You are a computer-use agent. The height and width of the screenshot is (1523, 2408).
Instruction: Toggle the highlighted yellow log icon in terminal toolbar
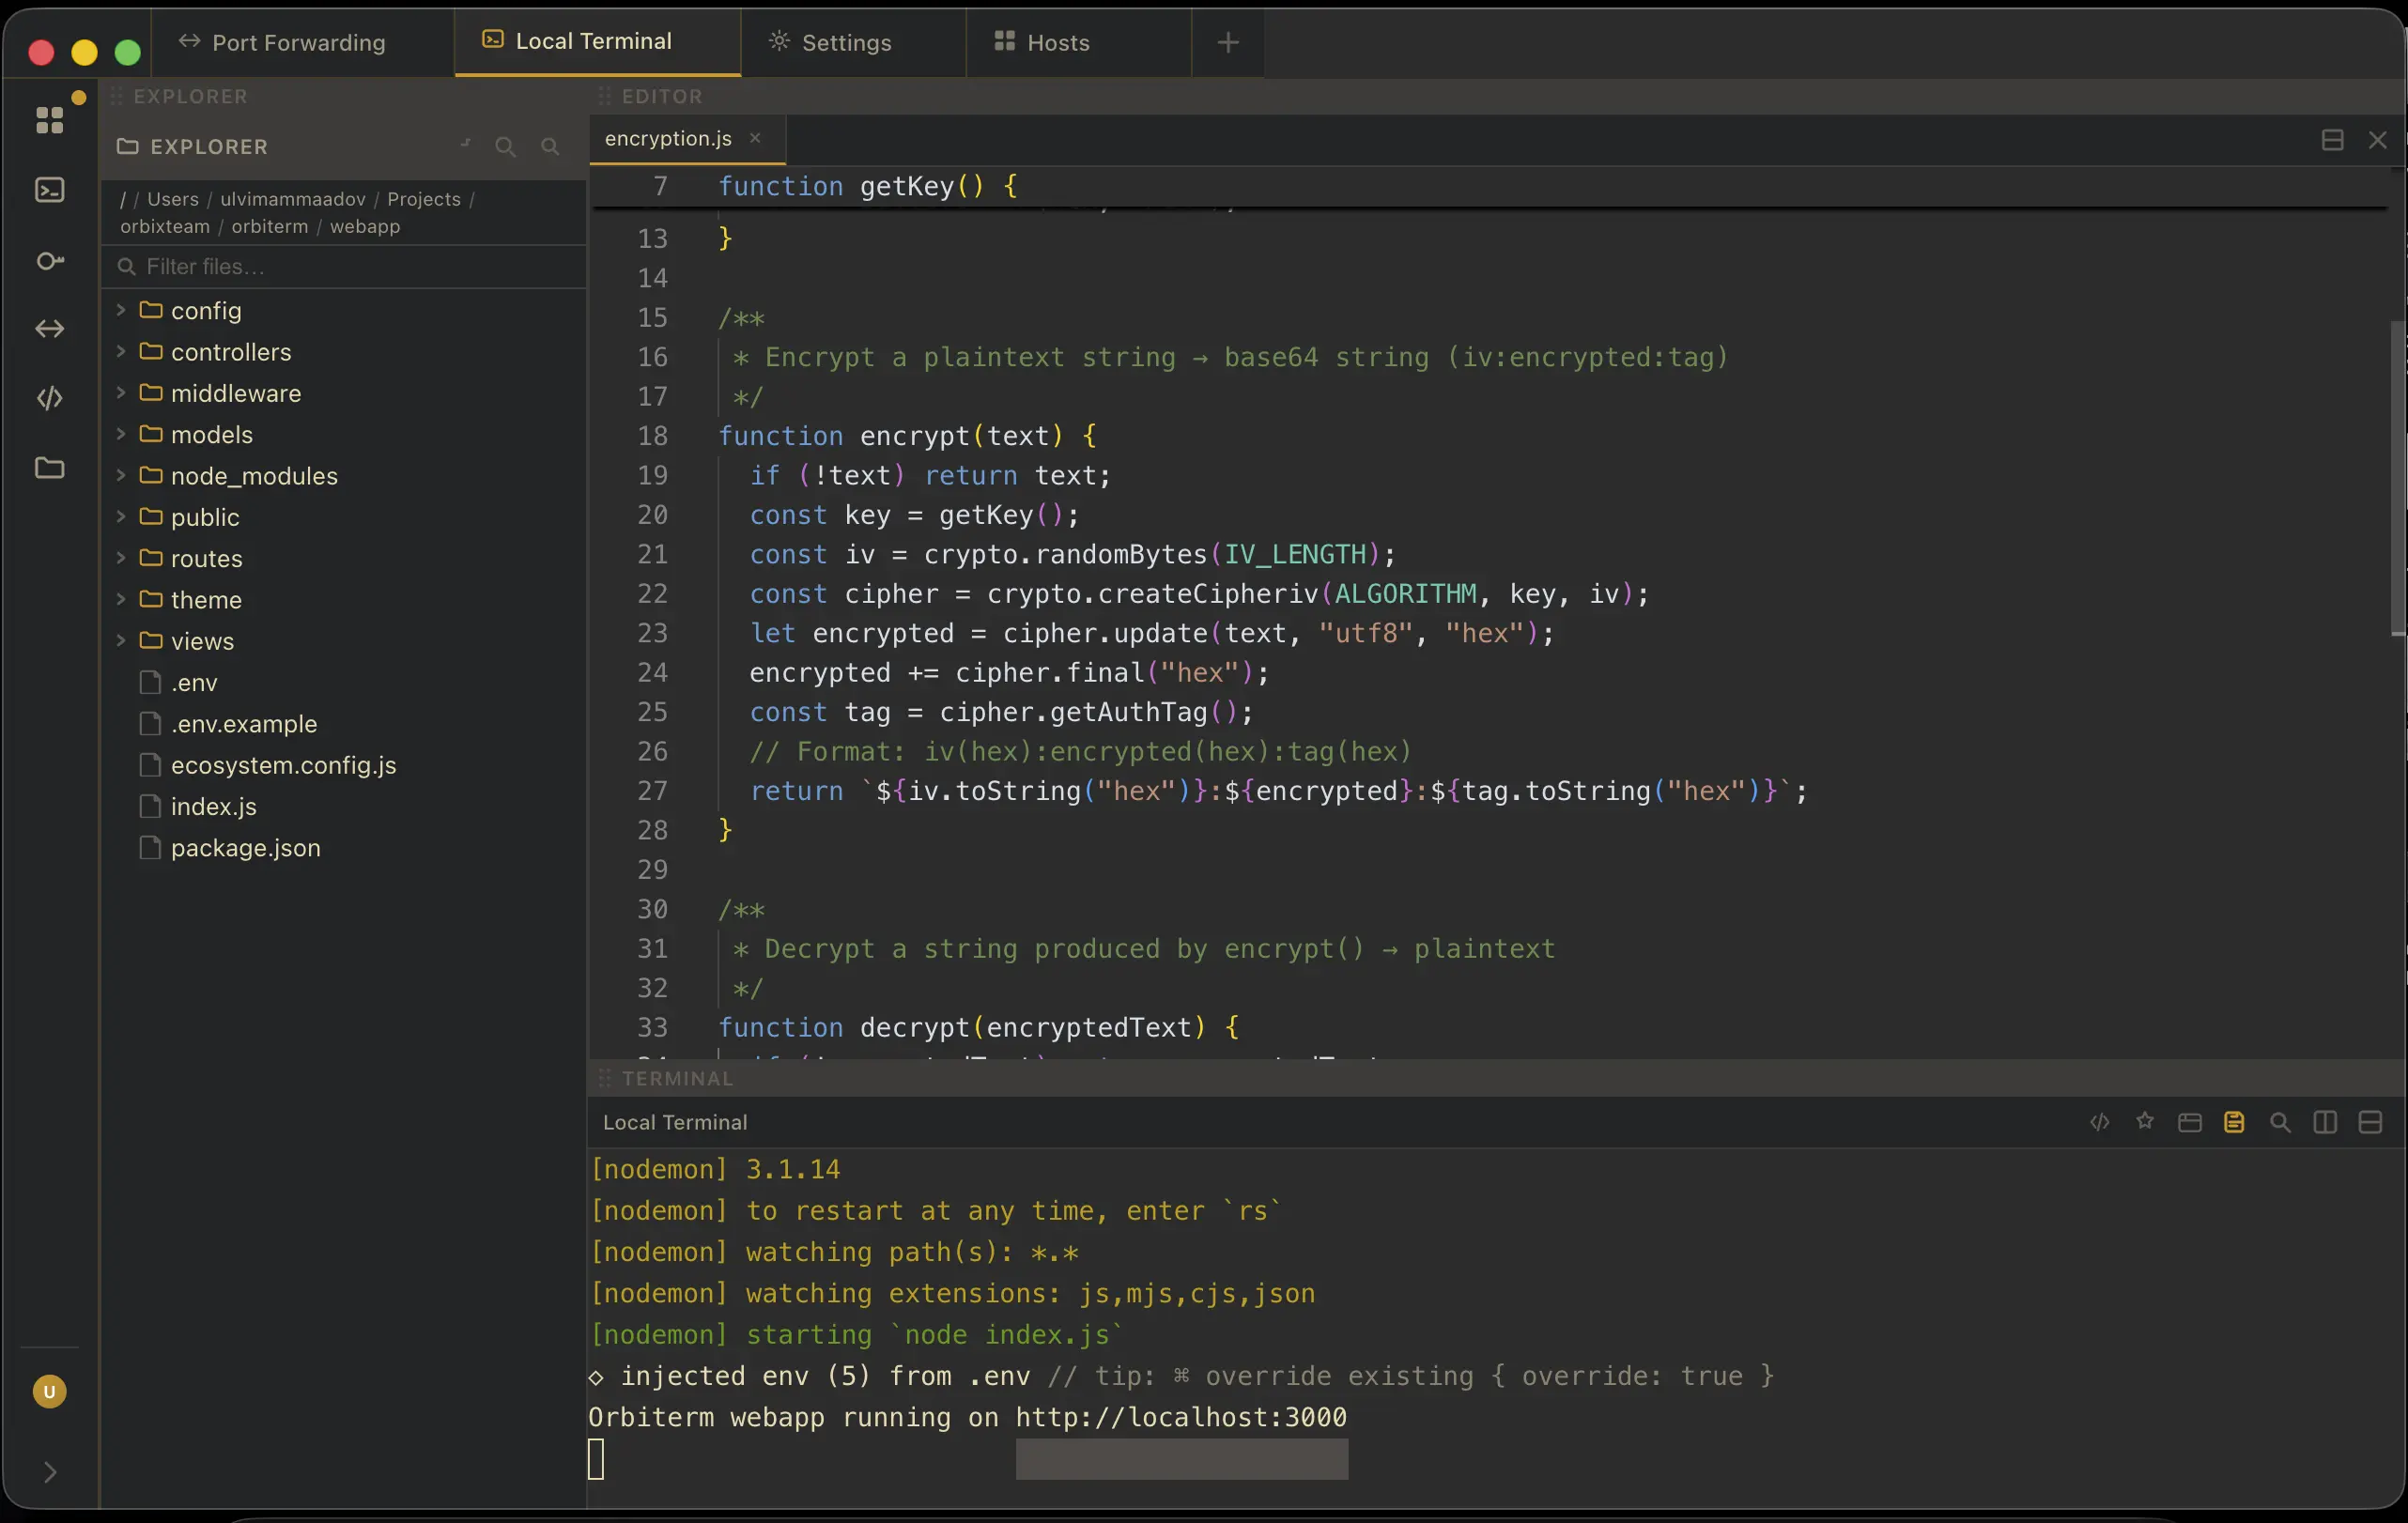pyautogui.click(x=2234, y=1122)
